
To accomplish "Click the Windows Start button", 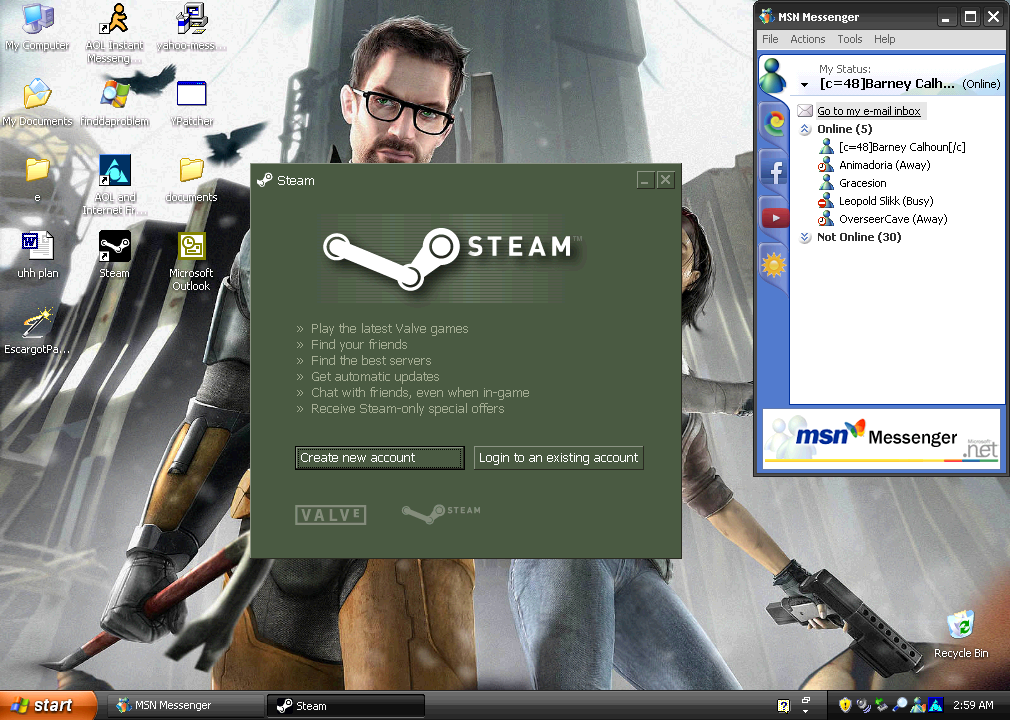I will coord(47,705).
